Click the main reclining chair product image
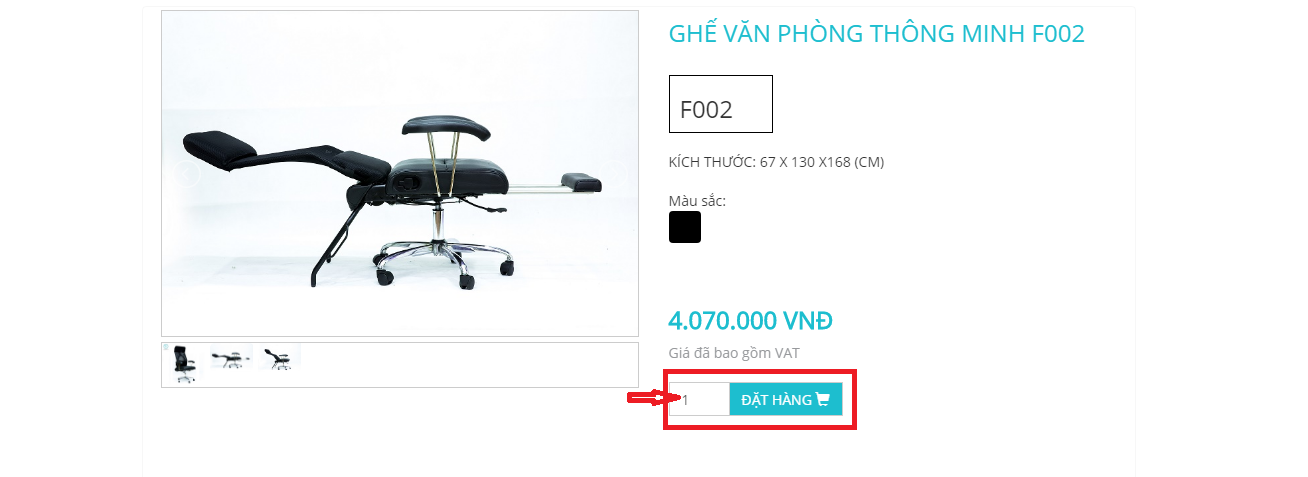Image resolution: width=1308 pixels, height=477 pixels. [400, 174]
